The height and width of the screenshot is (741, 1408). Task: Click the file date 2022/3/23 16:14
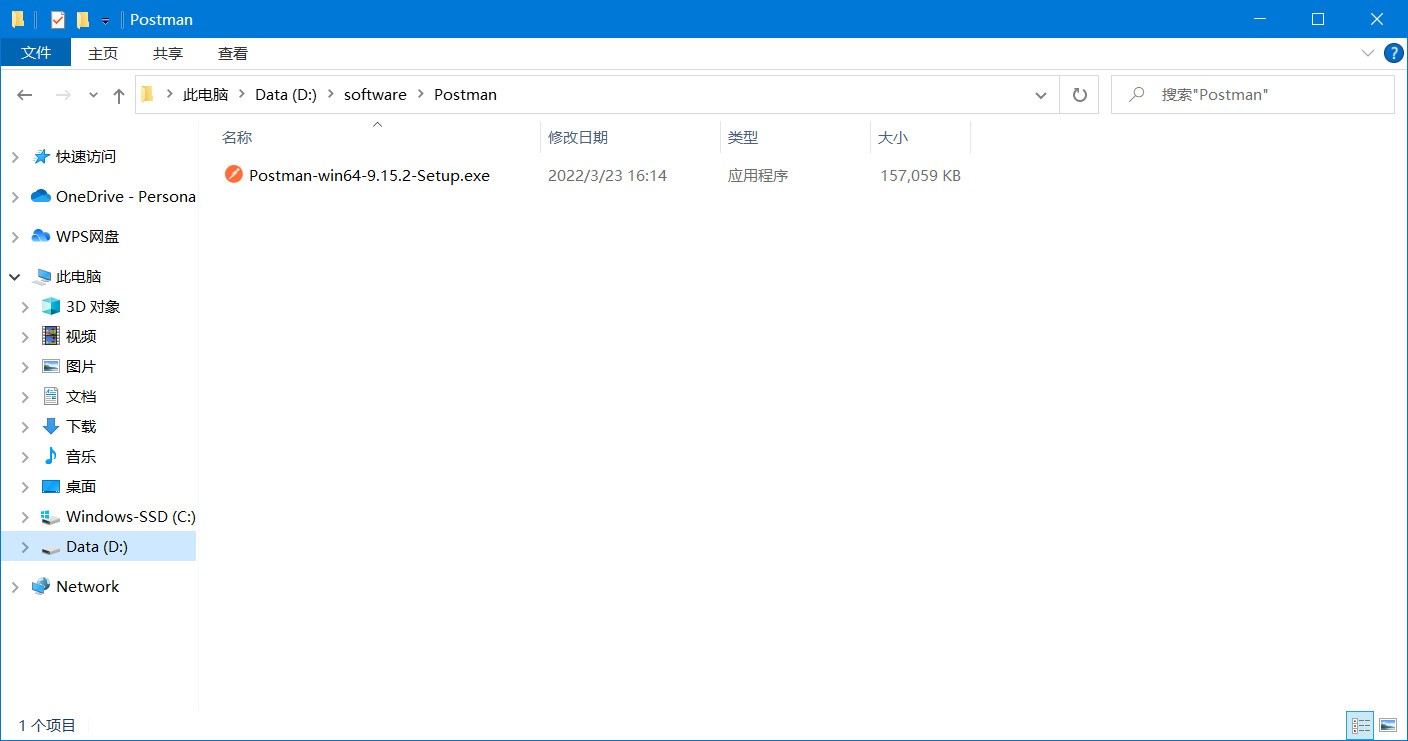(x=607, y=176)
